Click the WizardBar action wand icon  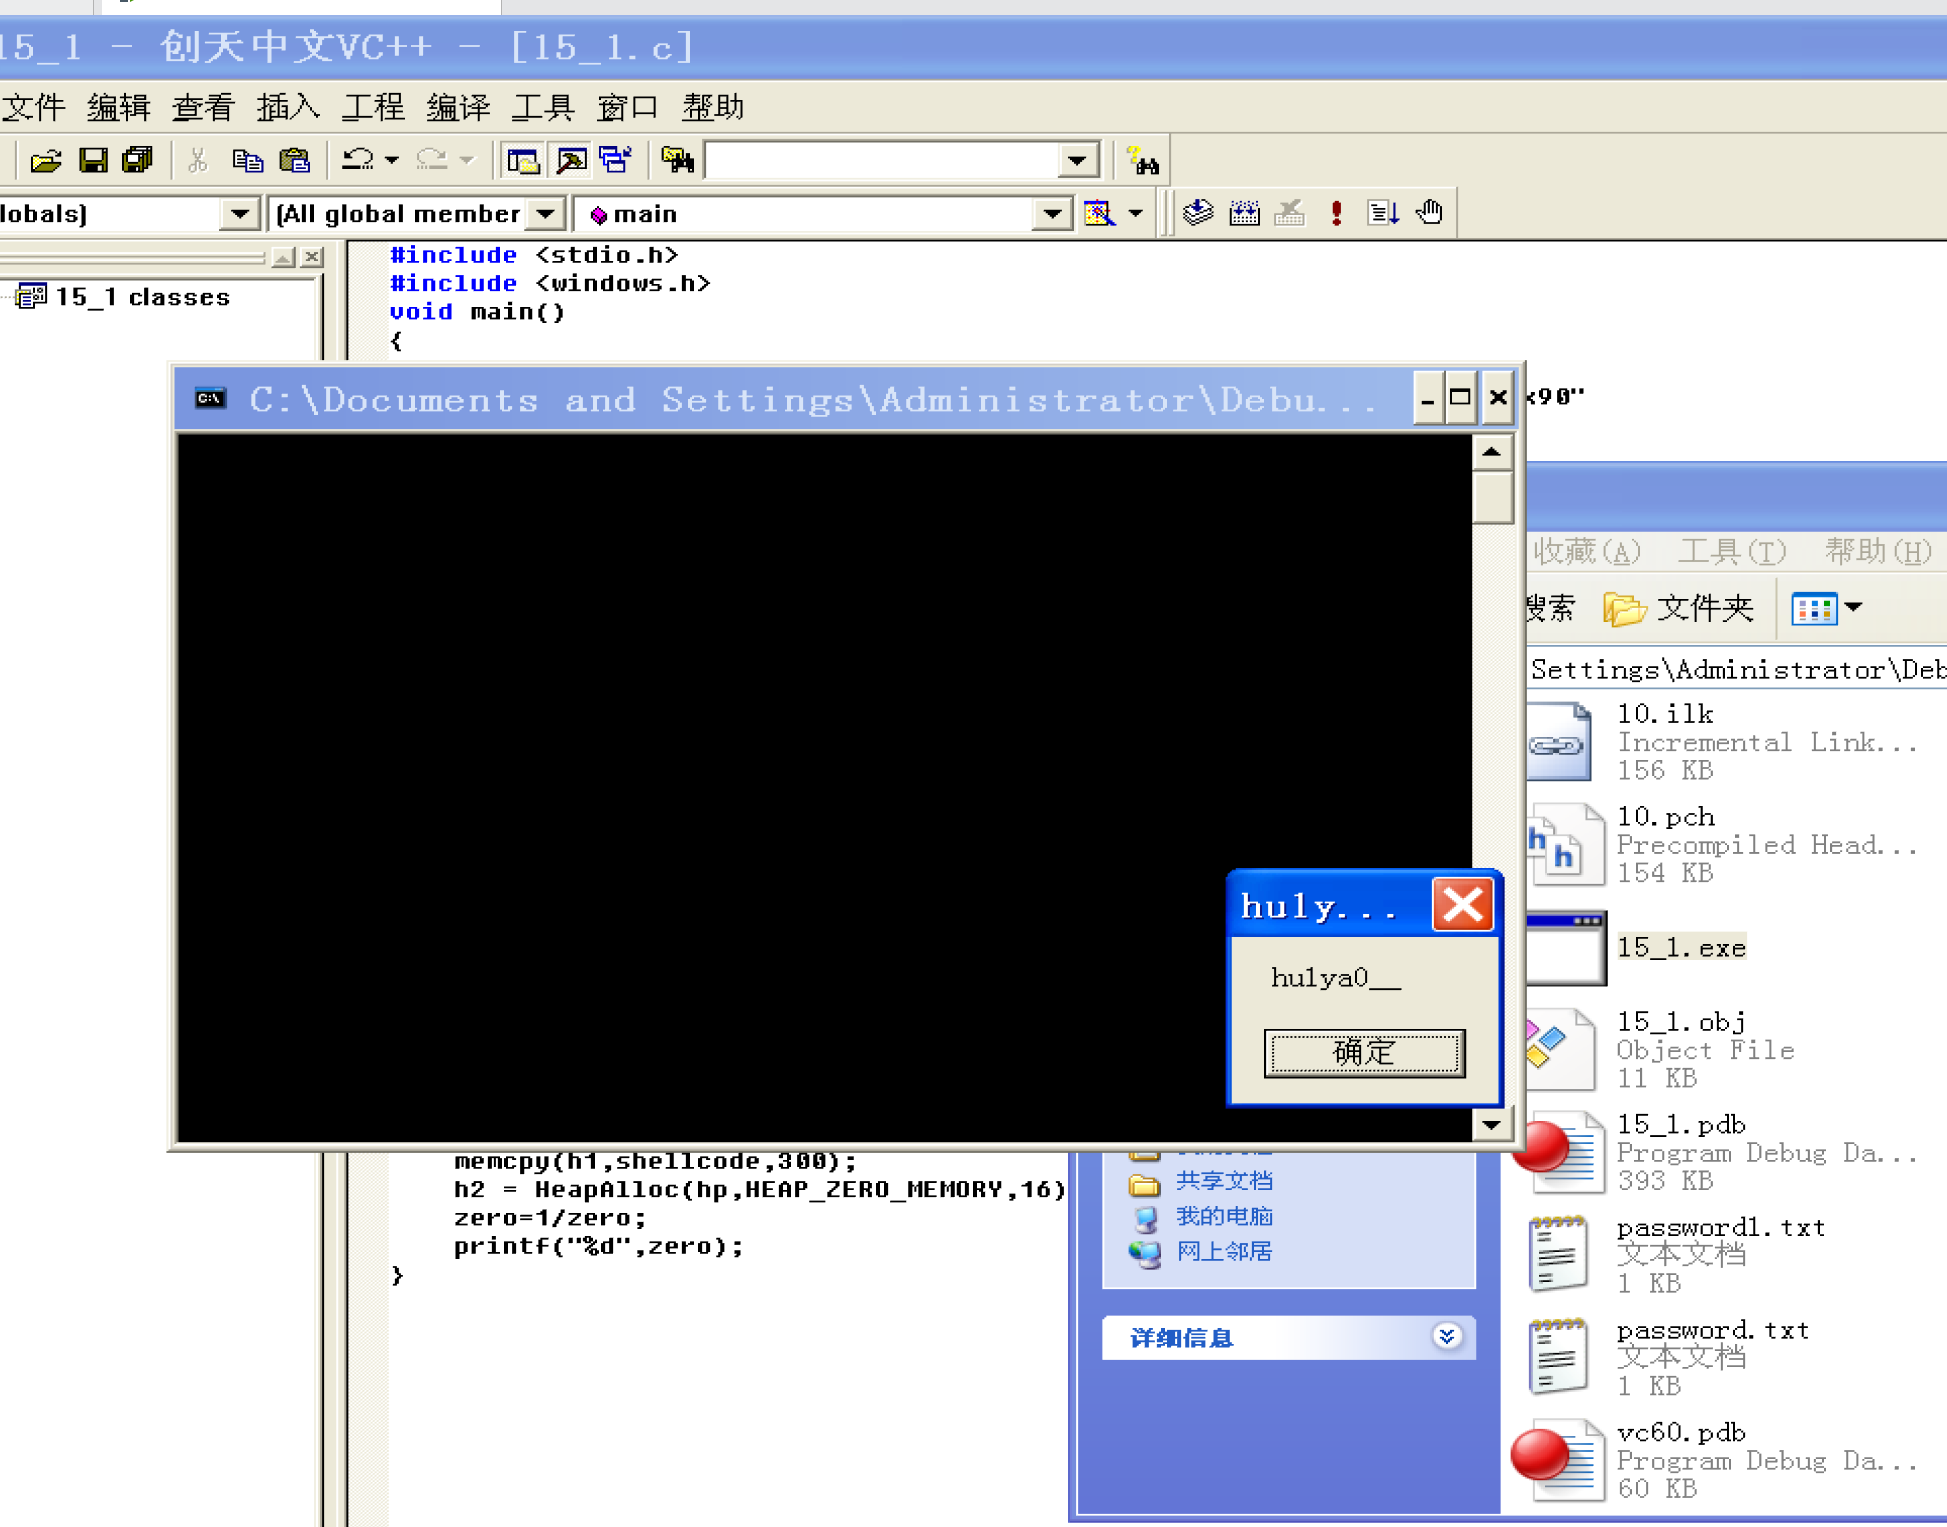[x=1099, y=213]
